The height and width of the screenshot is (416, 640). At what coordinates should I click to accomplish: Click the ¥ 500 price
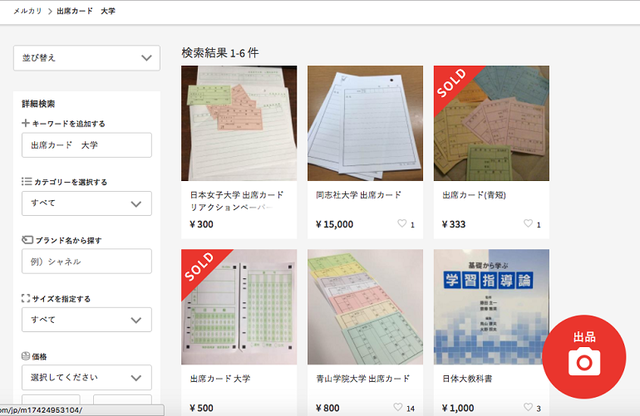pyautogui.click(x=202, y=408)
